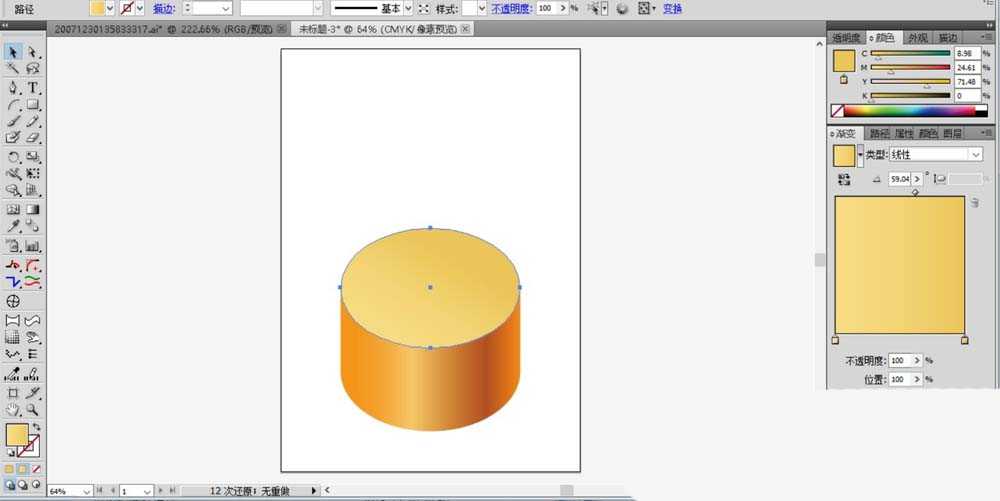Select the Type tool (T)
Image resolution: width=1000 pixels, height=501 pixels.
[x=33, y=88]
